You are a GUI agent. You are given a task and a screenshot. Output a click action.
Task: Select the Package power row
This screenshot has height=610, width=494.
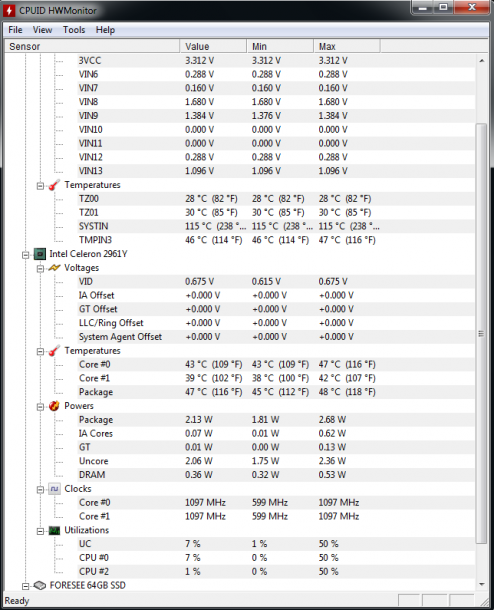tap(276, 420)
